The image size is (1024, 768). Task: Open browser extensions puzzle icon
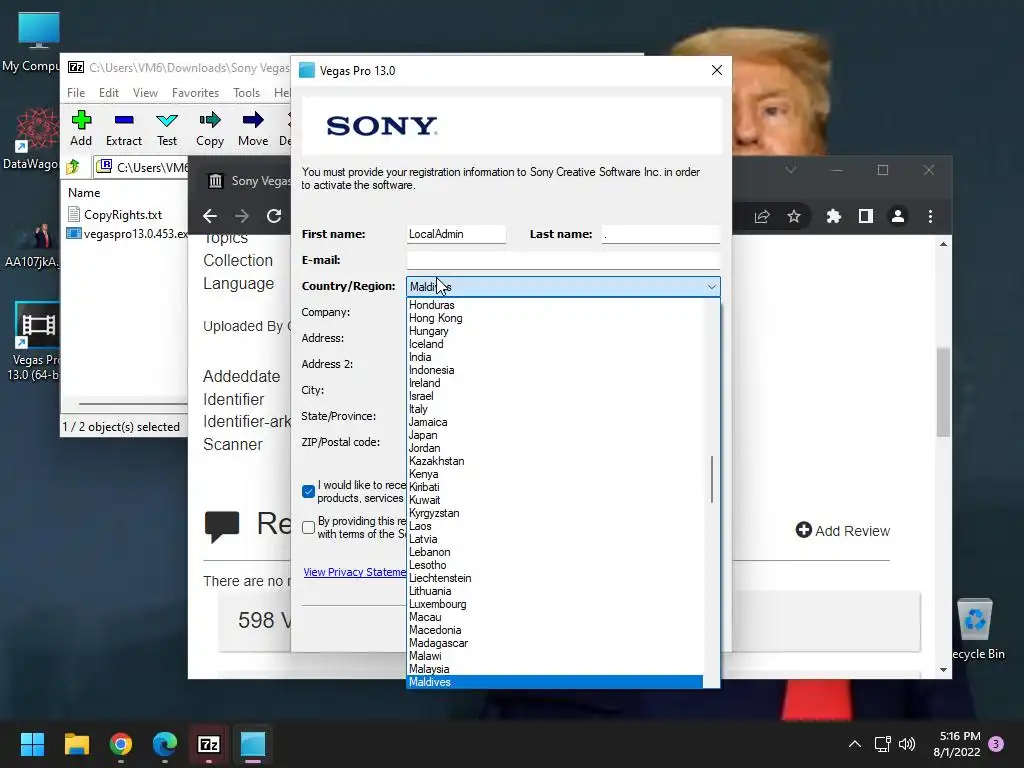coord(833,216)
